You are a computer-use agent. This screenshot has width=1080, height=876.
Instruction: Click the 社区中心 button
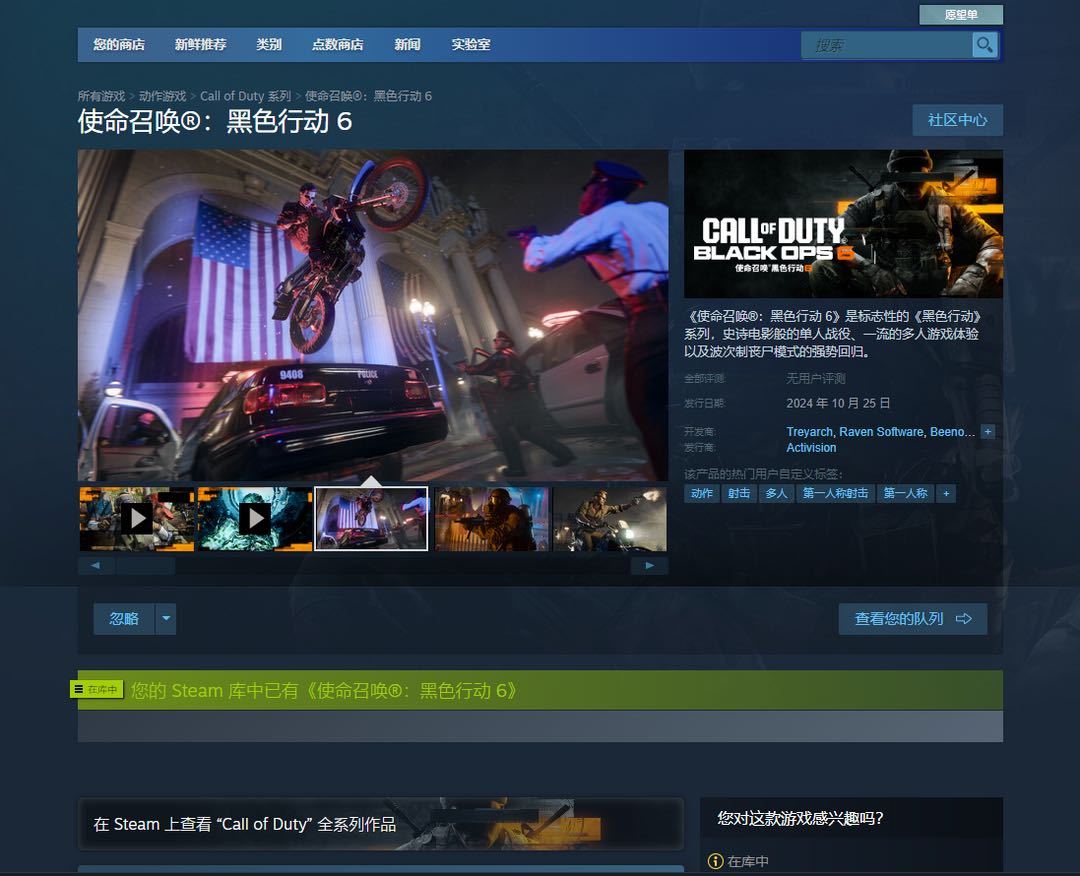click(x=957, y=120)
